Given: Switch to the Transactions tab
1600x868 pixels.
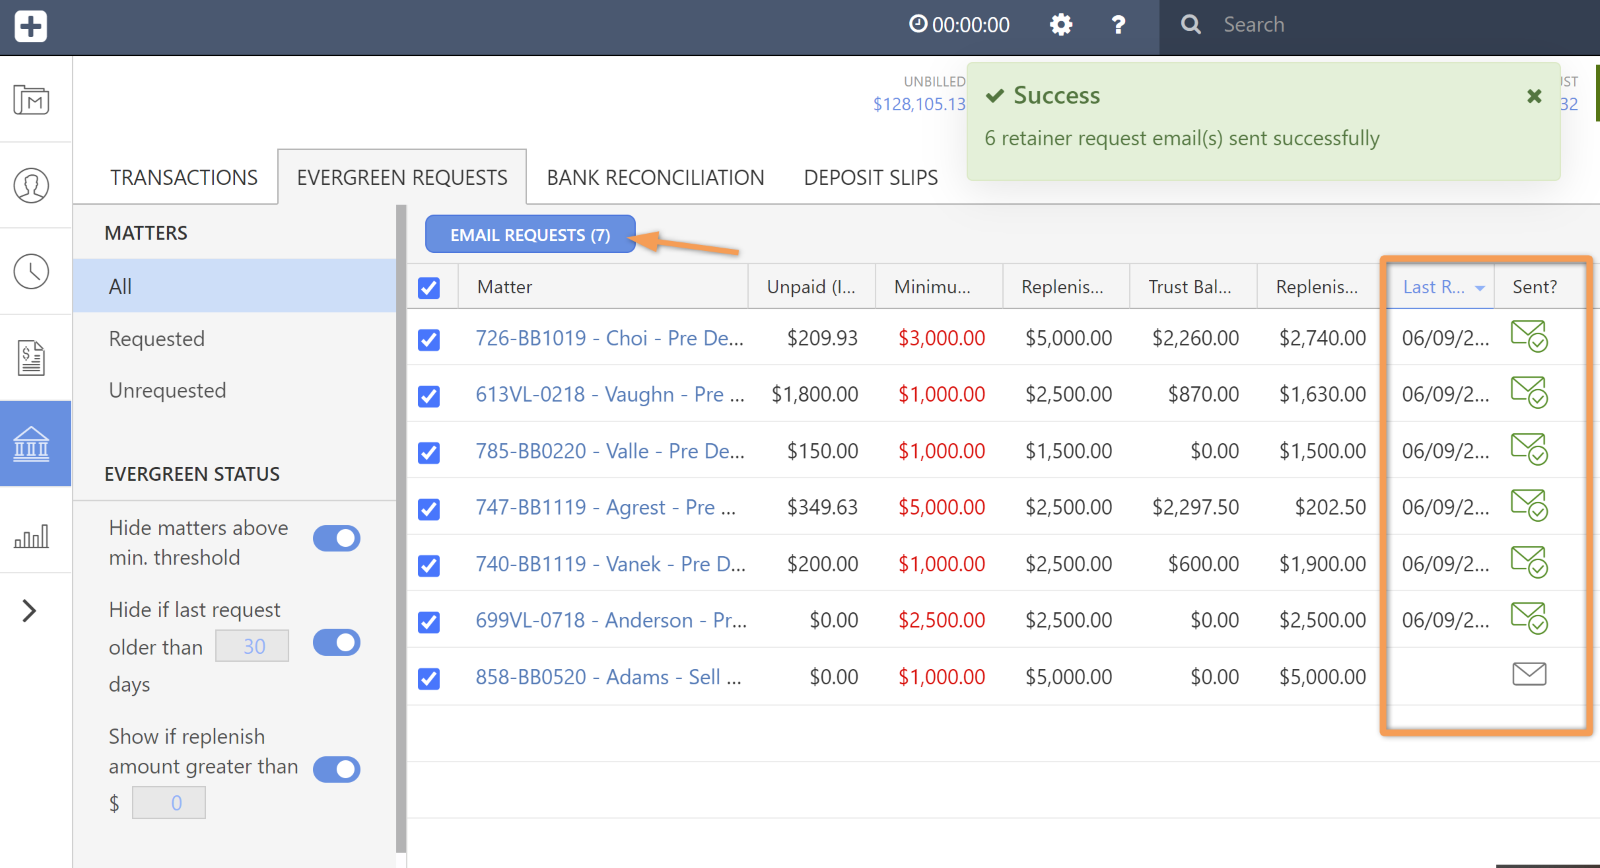Looking at the screenshot, I should 184,178.
